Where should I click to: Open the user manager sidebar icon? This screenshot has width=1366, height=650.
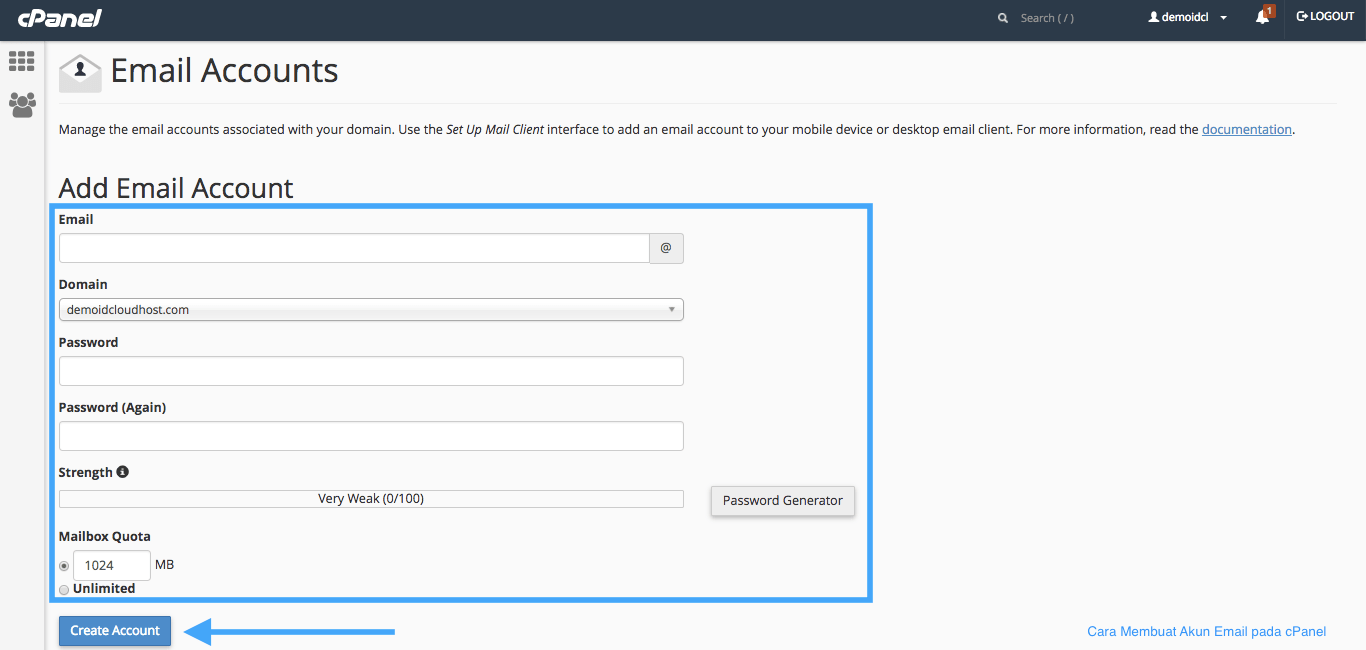(x=21, y=104)
